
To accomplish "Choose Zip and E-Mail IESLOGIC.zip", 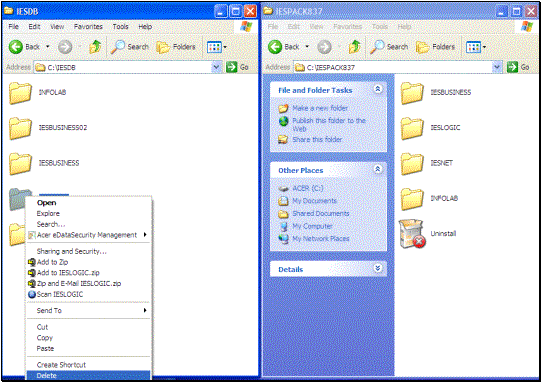I will pyautogui.click(x=88, y=283).
